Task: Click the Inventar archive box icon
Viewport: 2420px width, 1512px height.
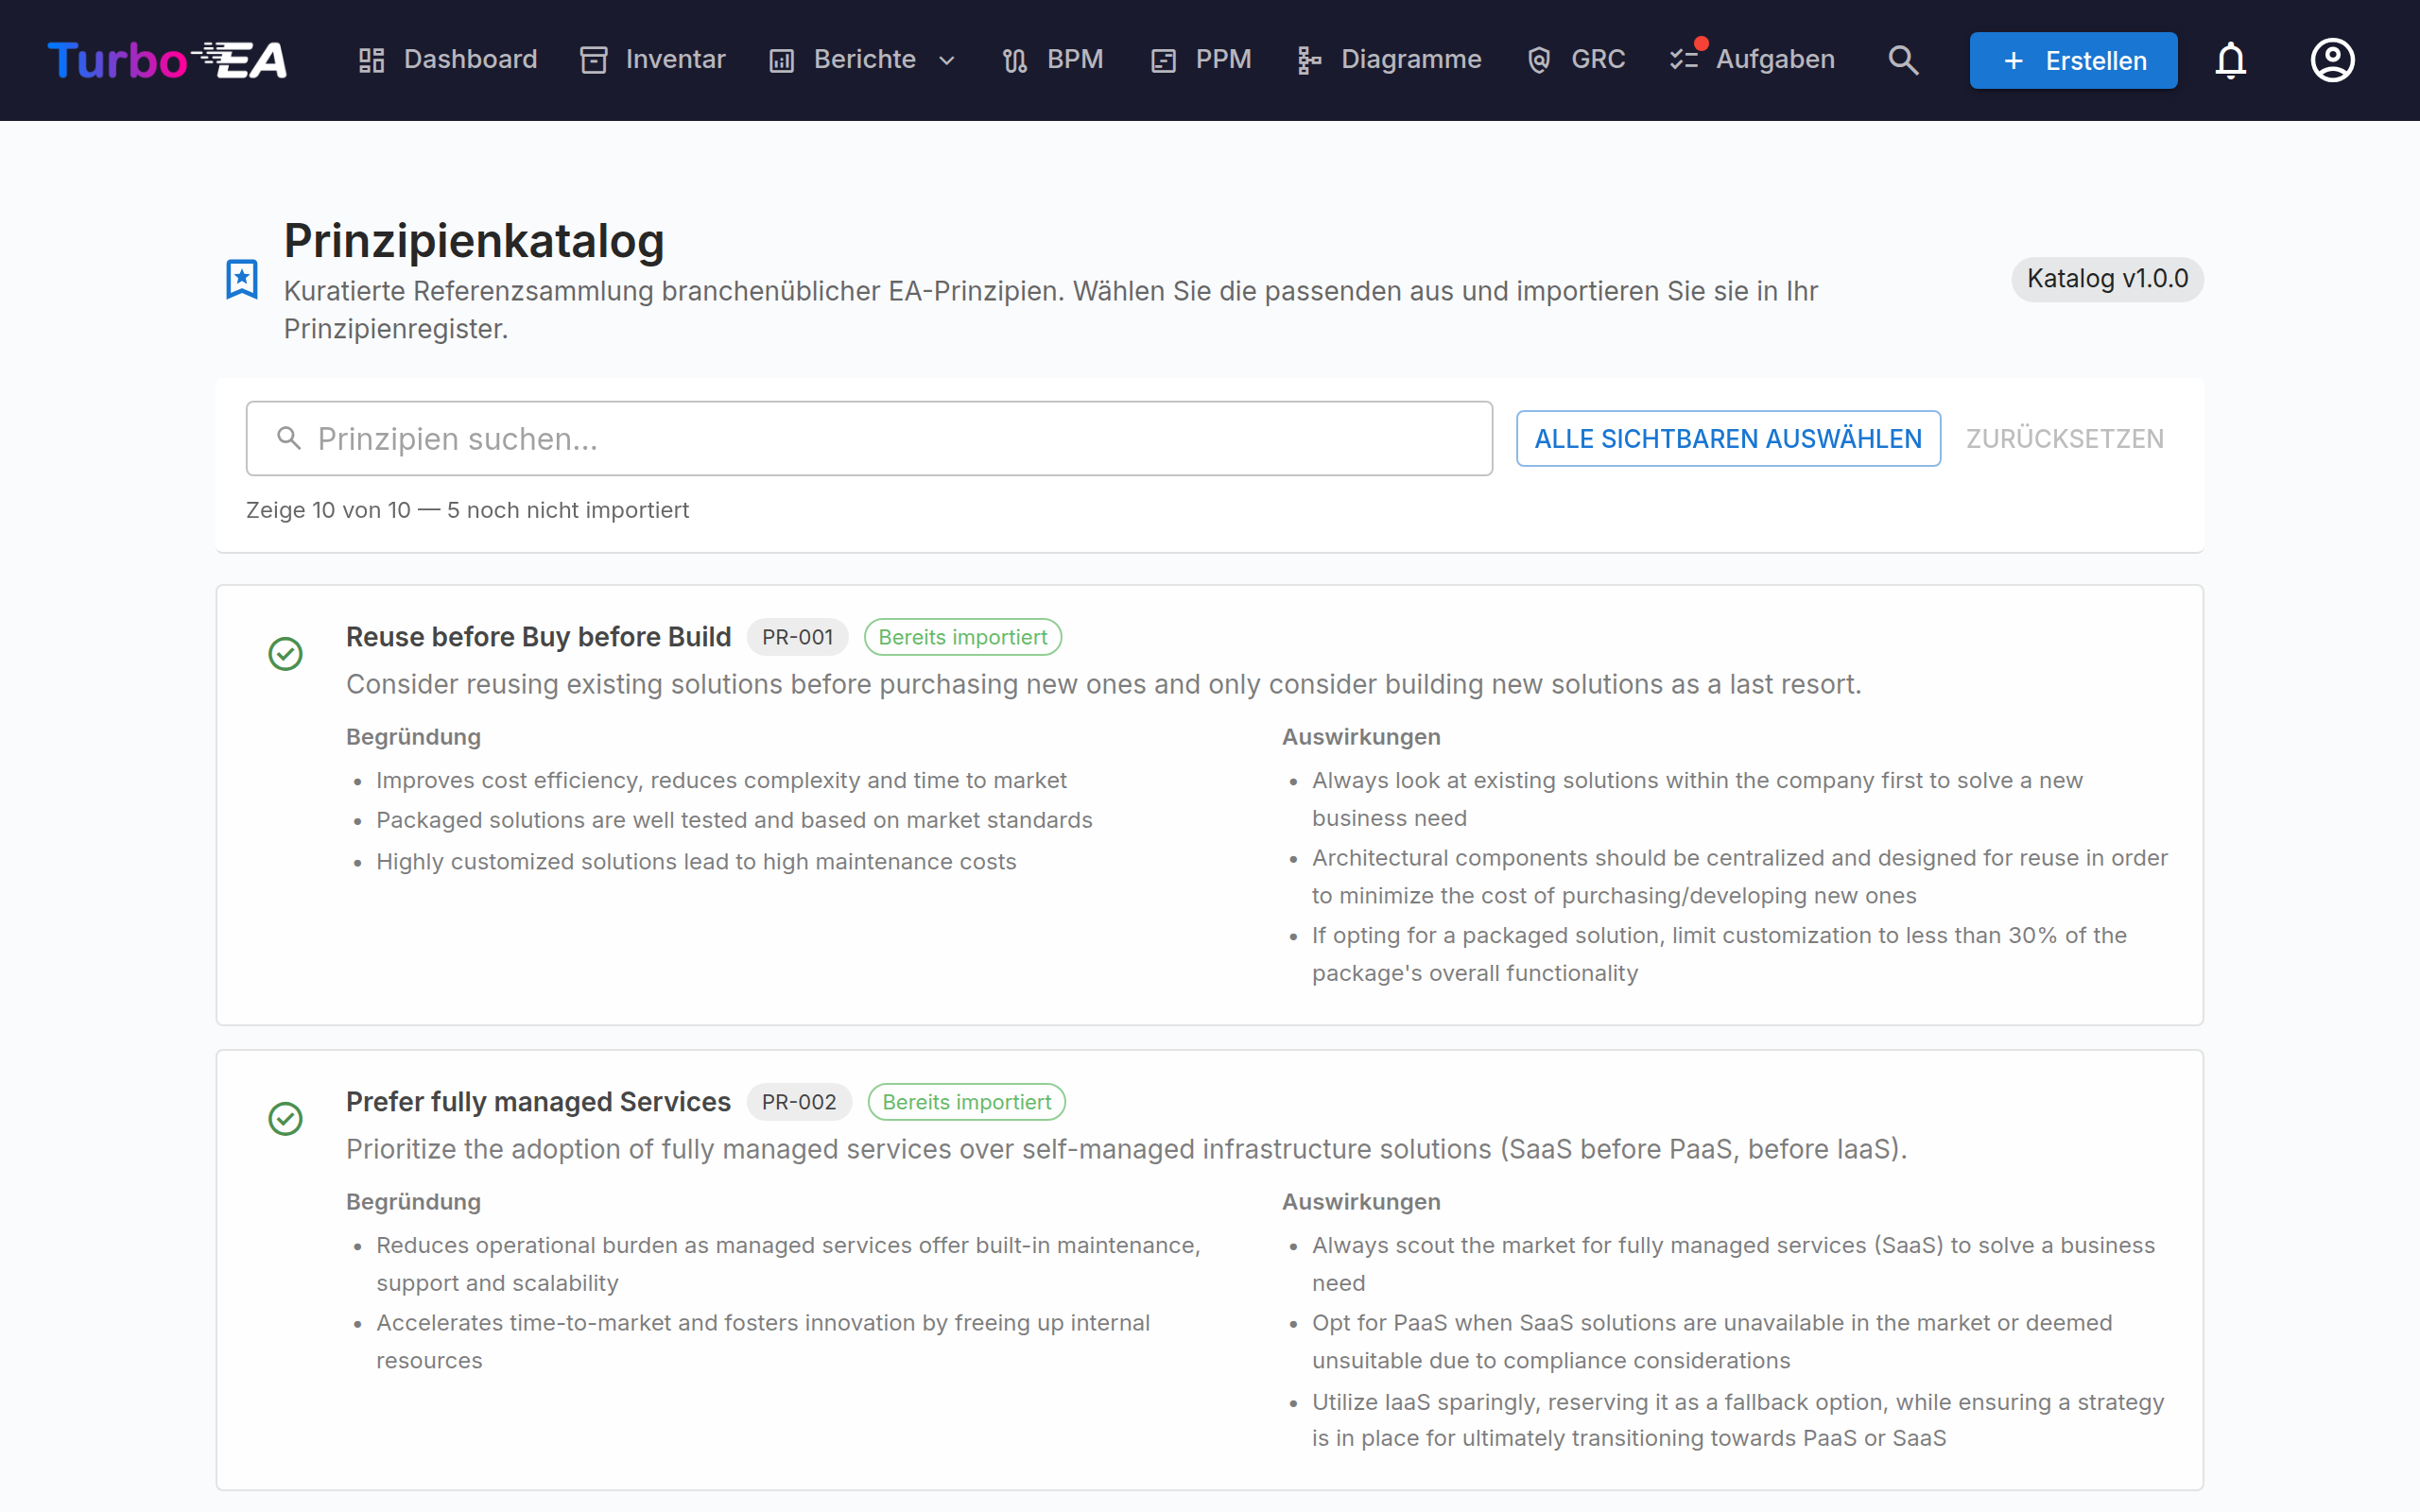Action: tap(594, 60)
